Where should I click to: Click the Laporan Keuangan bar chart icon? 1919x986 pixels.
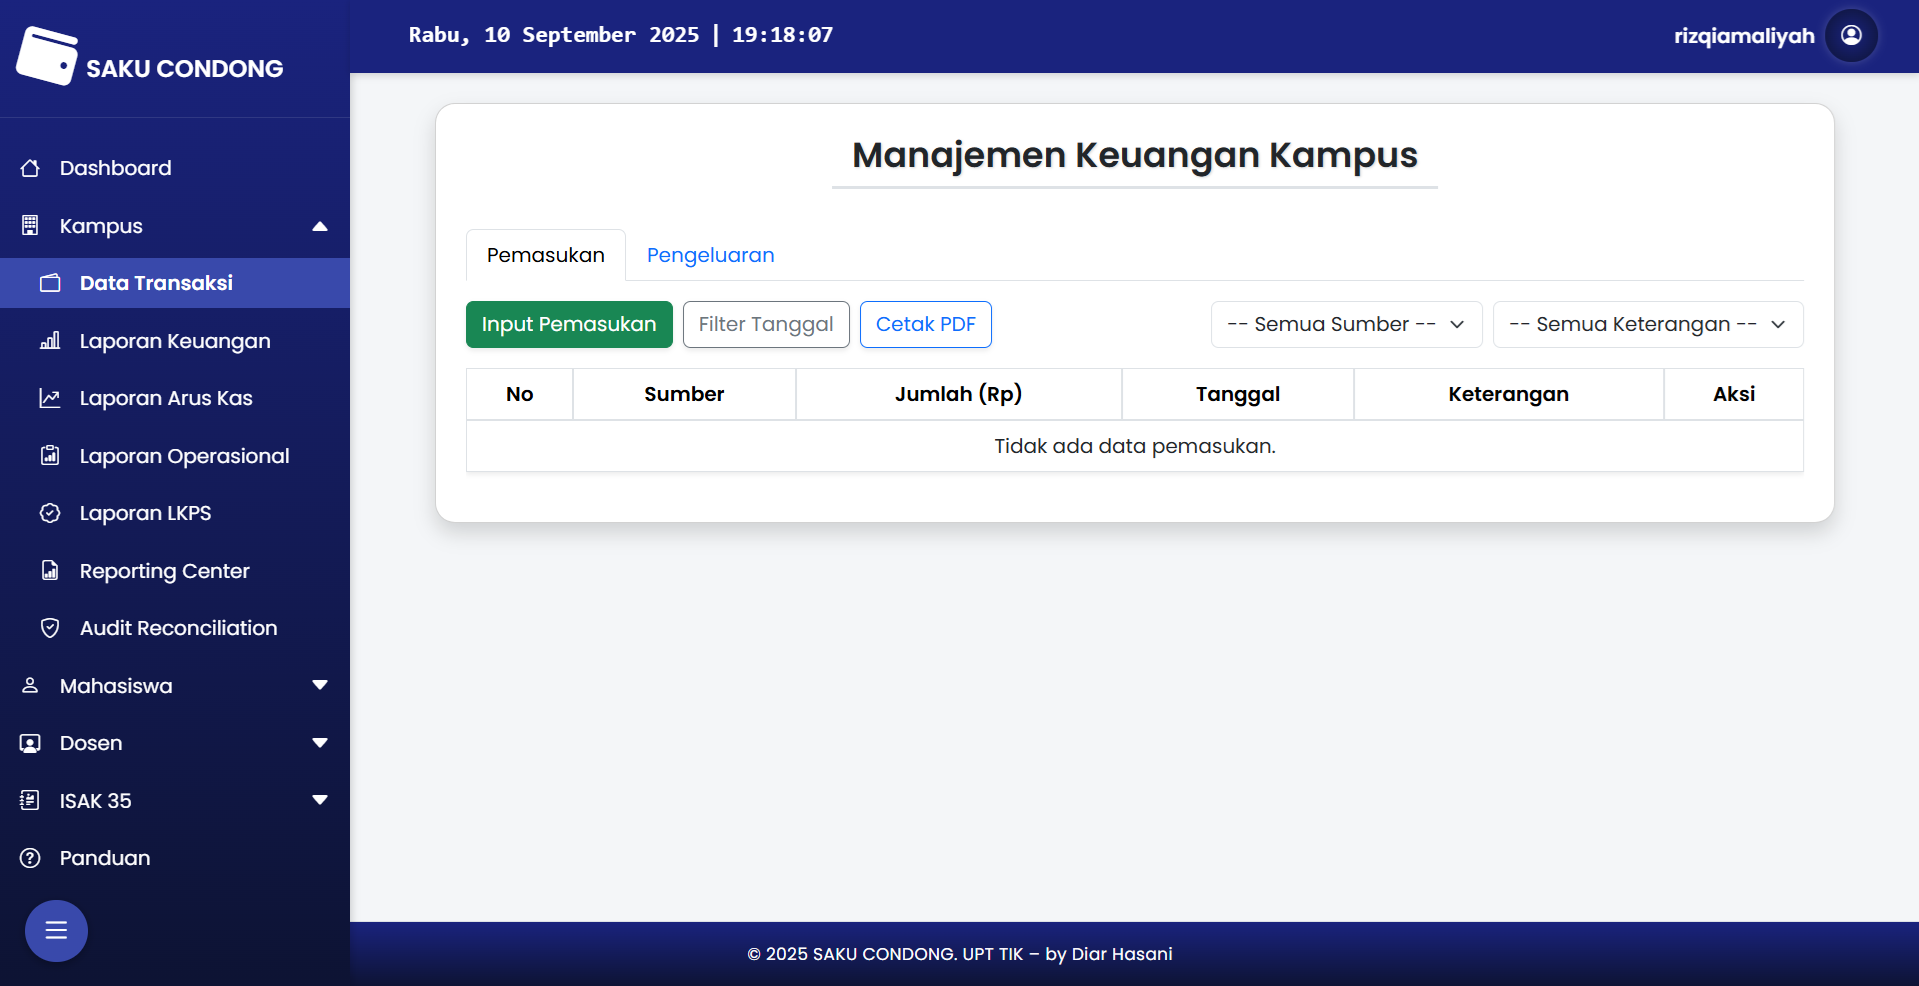click(50, 341)
